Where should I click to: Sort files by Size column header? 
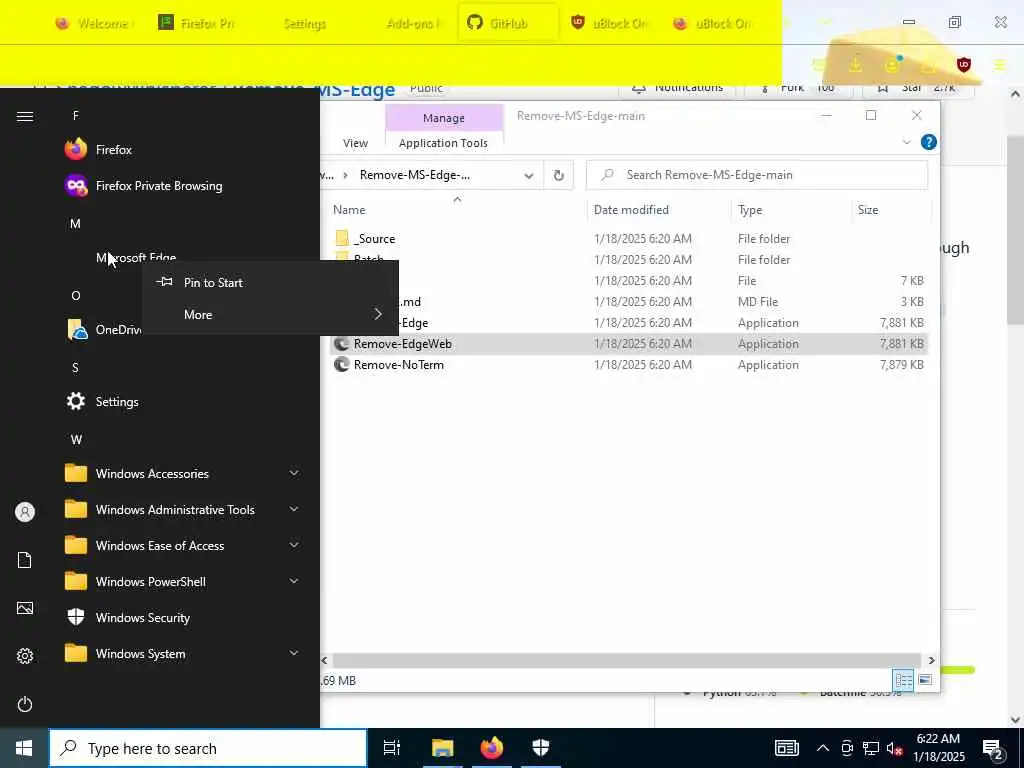click(x=868, y=210)
